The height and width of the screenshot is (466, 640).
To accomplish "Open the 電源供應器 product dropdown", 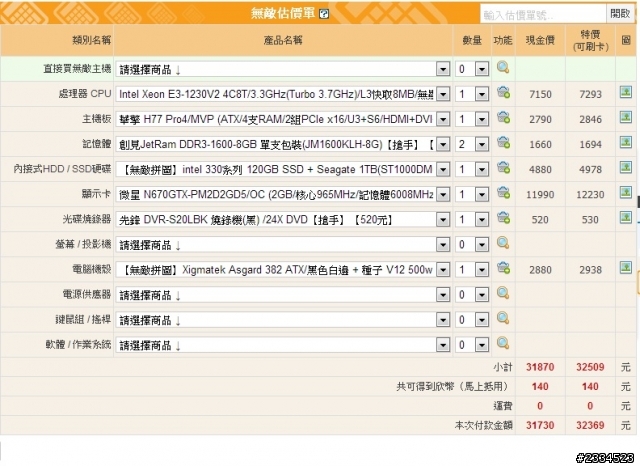I will [283, 295].
